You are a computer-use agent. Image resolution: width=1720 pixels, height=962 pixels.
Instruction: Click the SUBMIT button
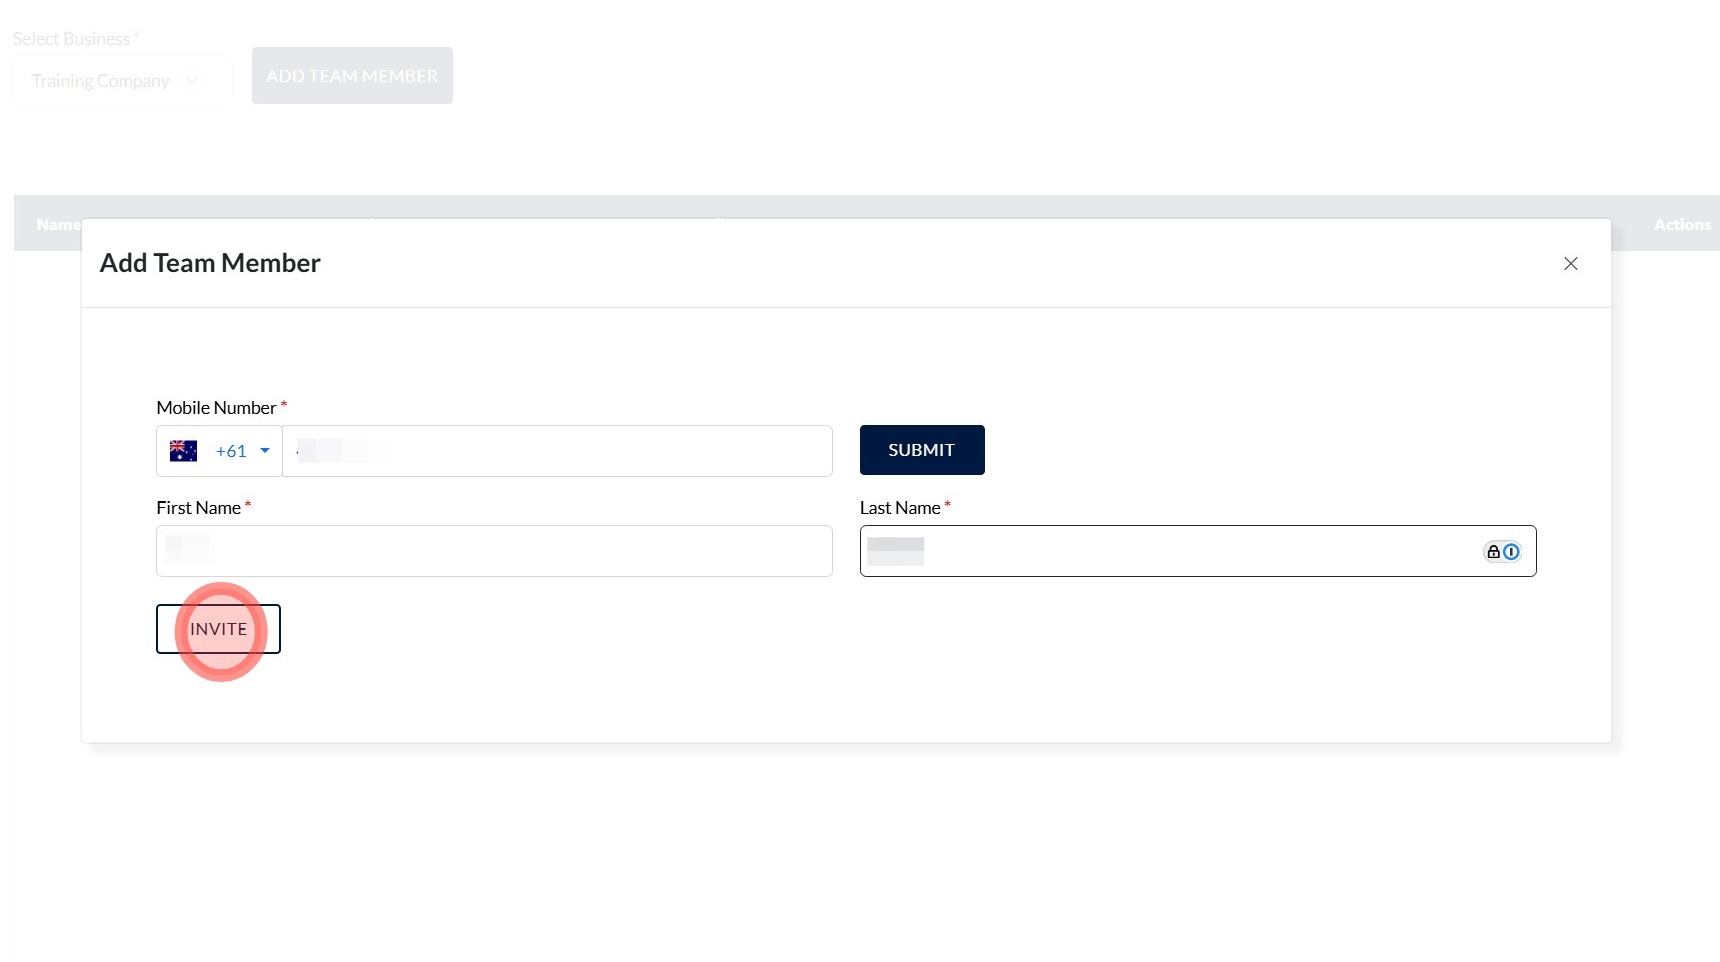click(x=922, y=450)
